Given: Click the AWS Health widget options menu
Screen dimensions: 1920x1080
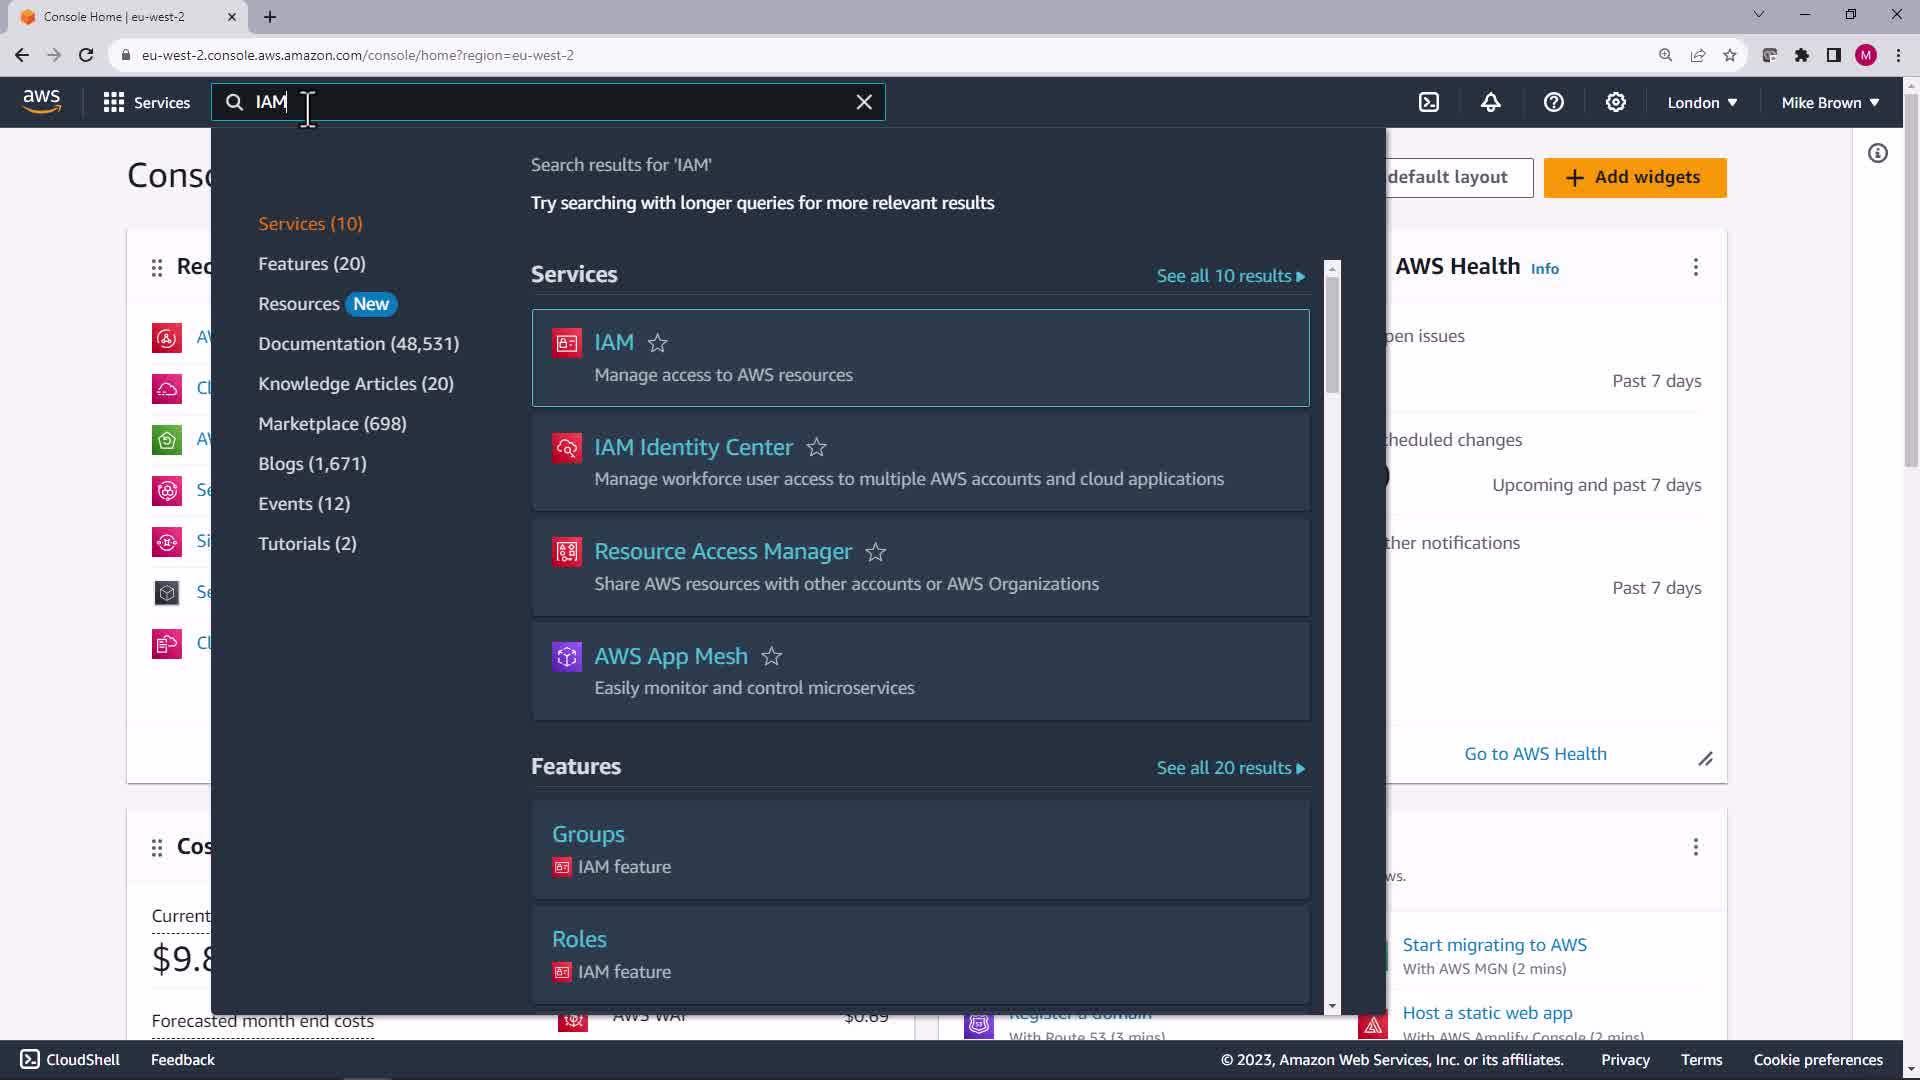Looking at the screenshot, I should [1696, 267].
